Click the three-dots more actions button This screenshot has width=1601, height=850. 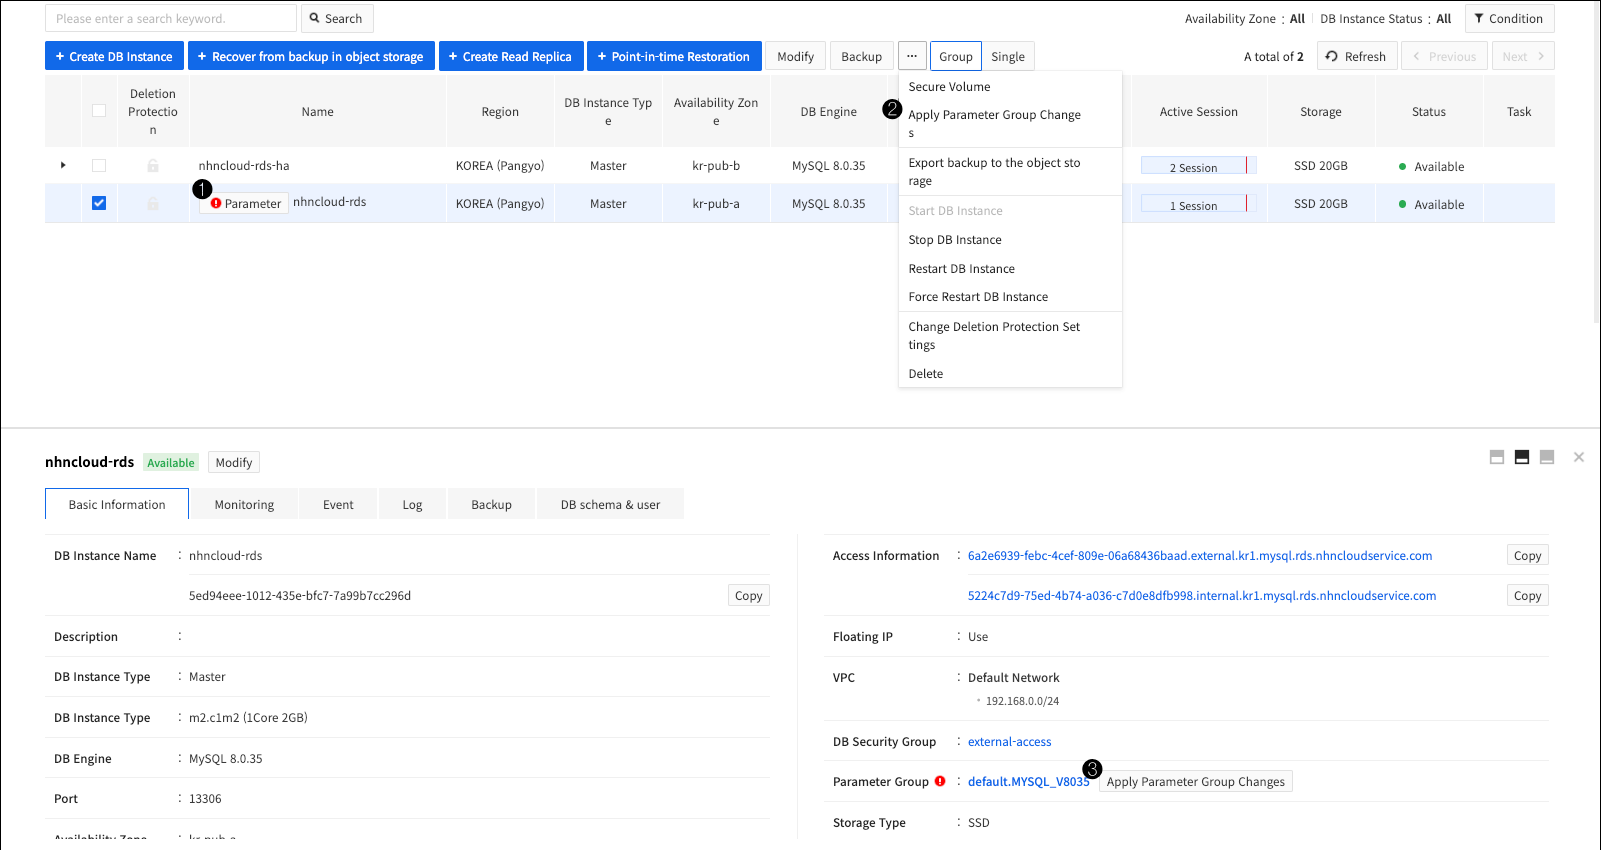click(912, 56)
